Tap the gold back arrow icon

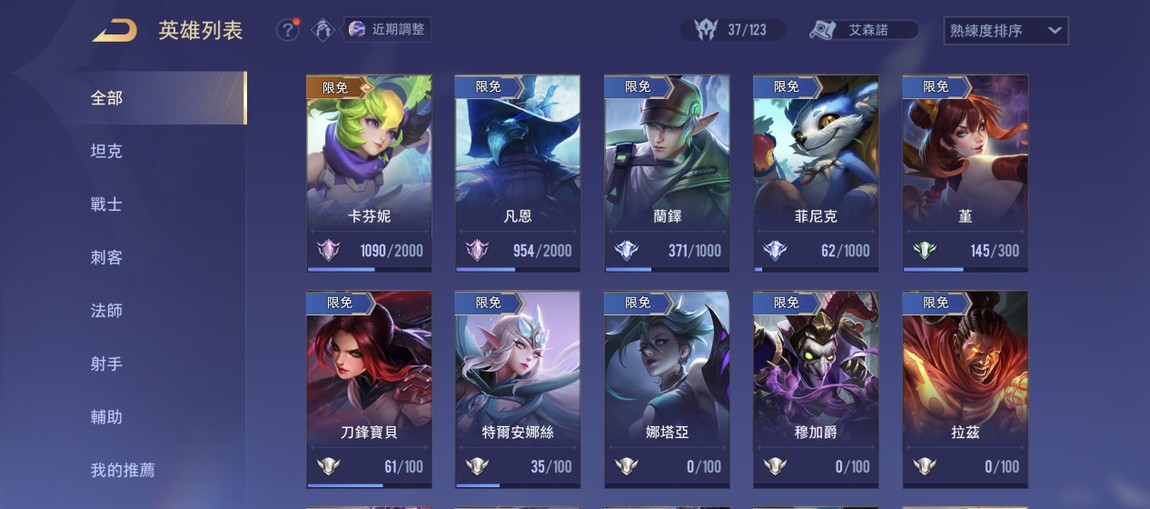114,31
